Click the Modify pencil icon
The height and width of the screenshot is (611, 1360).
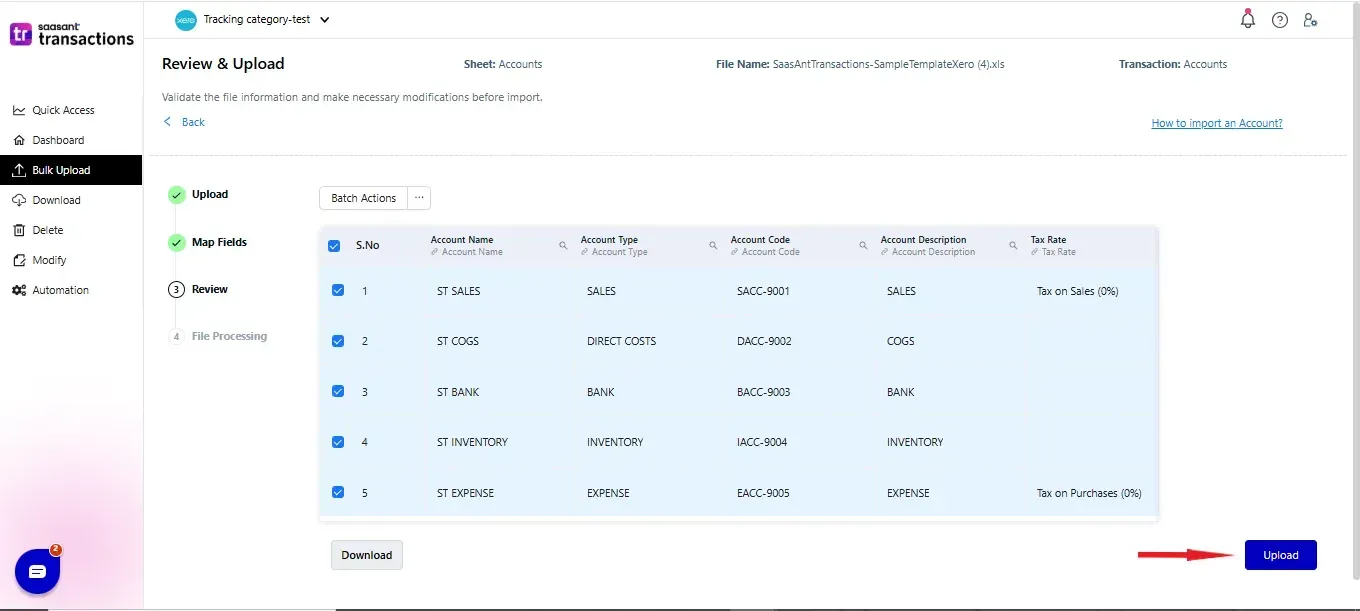click(19, 260)
